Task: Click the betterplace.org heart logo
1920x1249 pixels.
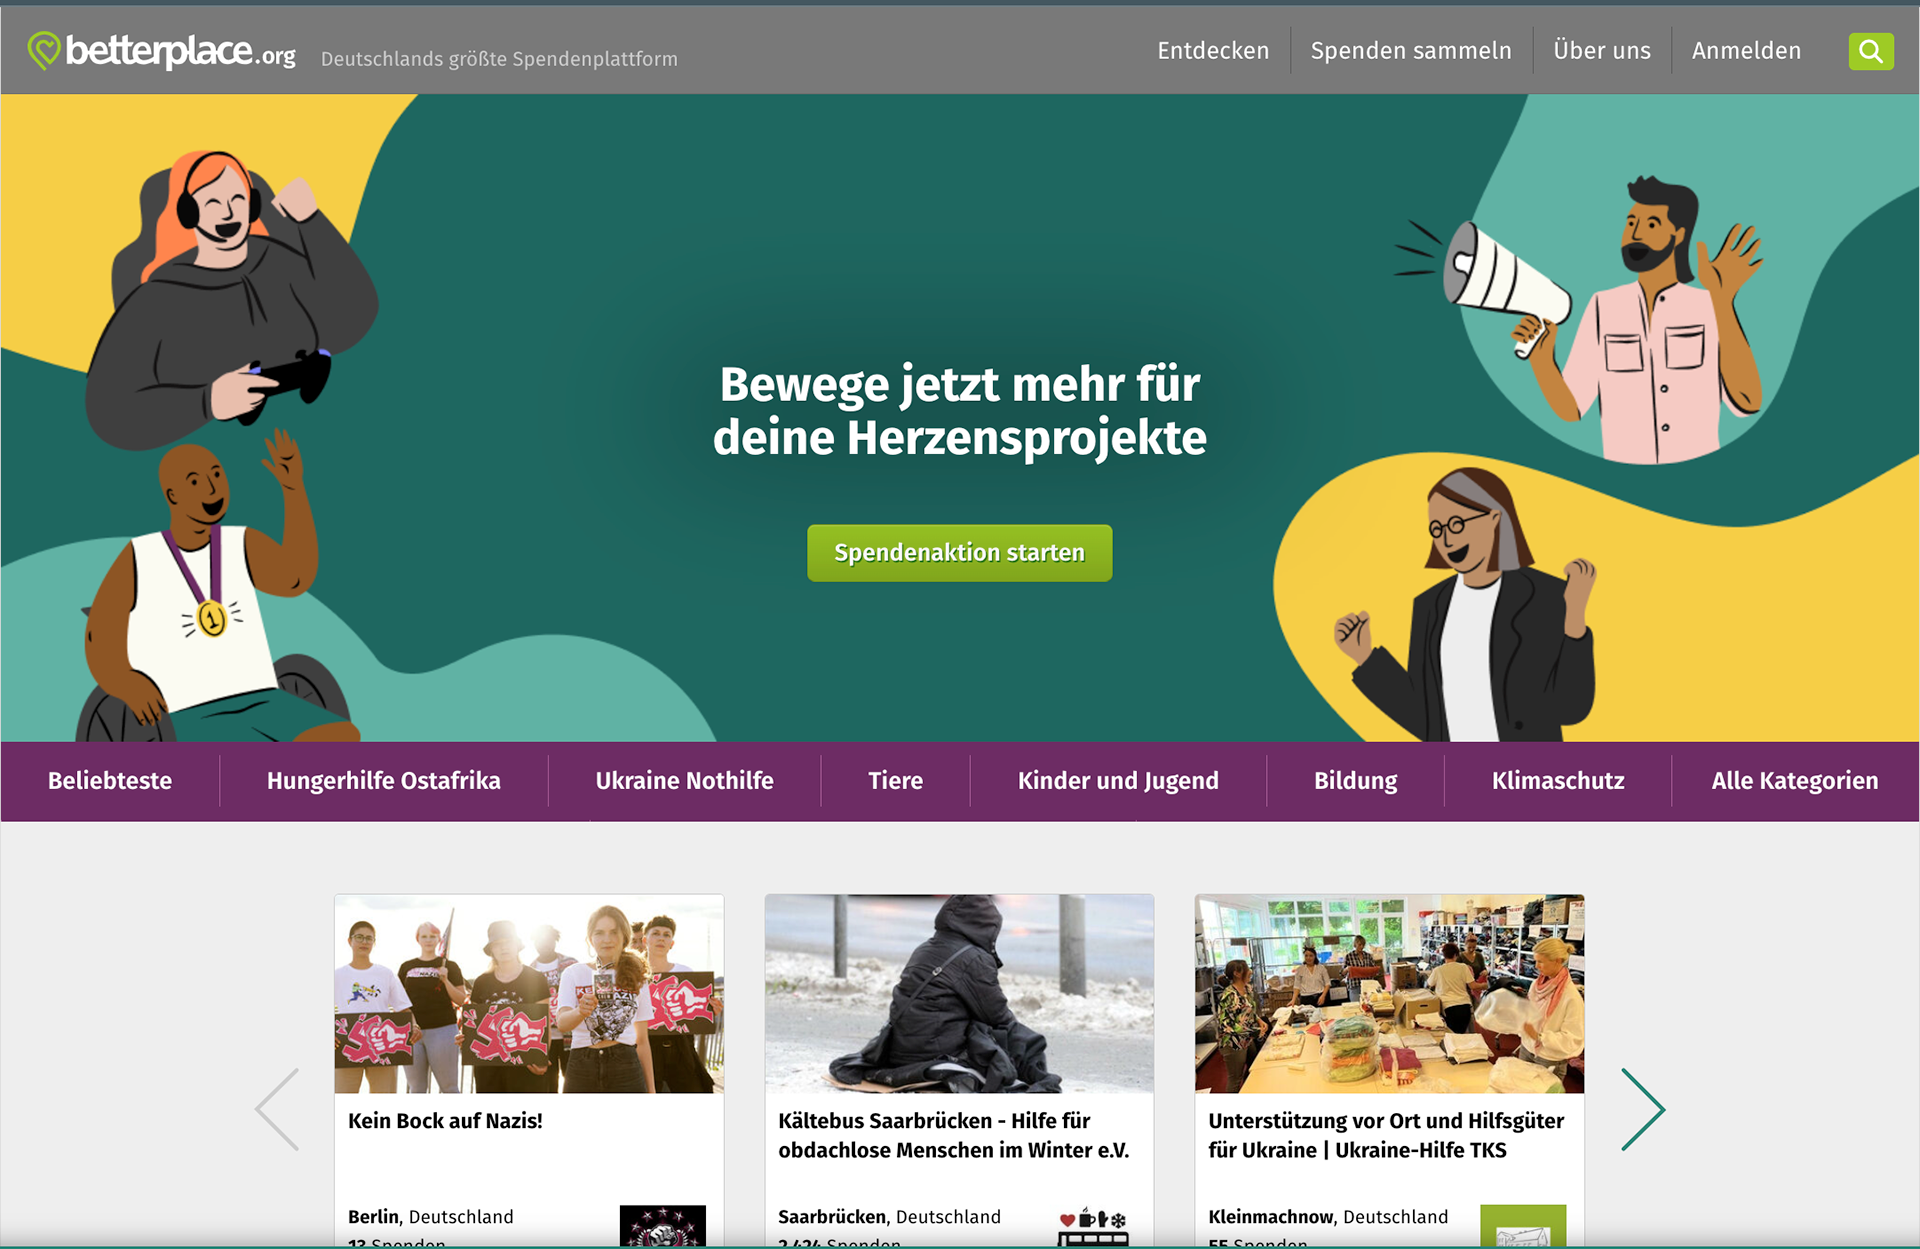Action: pyautogui.click(x=44, y=50)
